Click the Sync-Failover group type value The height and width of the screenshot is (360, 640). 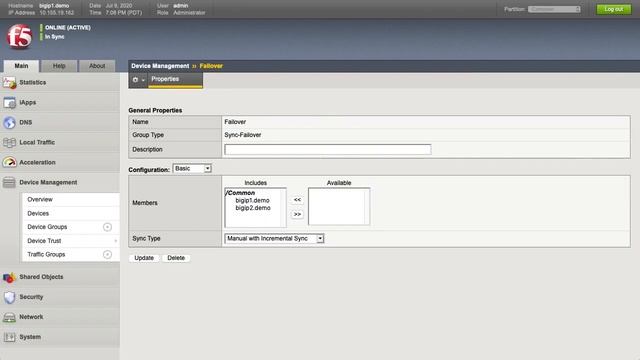point(243,135)
